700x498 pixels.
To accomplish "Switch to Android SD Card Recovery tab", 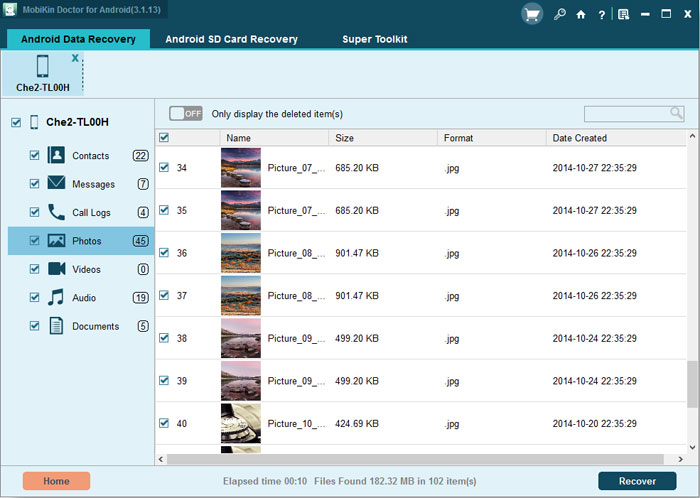I will coord(231,39).
